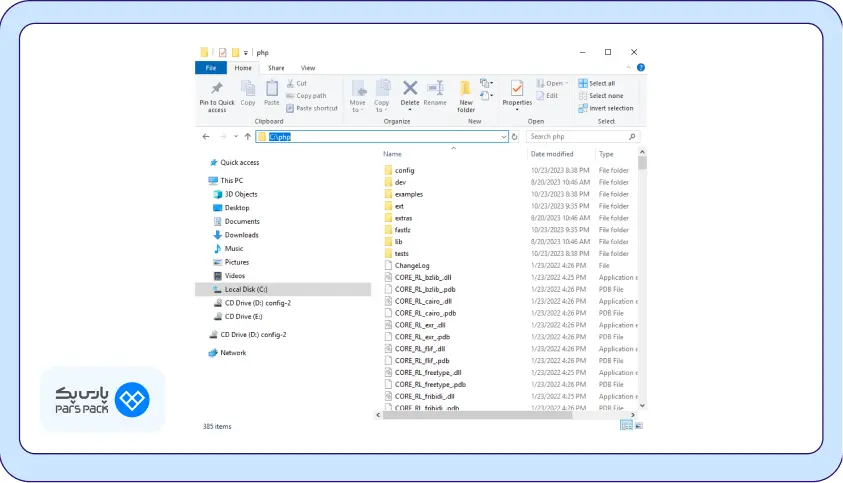843x483 pixels.
Task: Refresh the php folder view
Action: 515,137
